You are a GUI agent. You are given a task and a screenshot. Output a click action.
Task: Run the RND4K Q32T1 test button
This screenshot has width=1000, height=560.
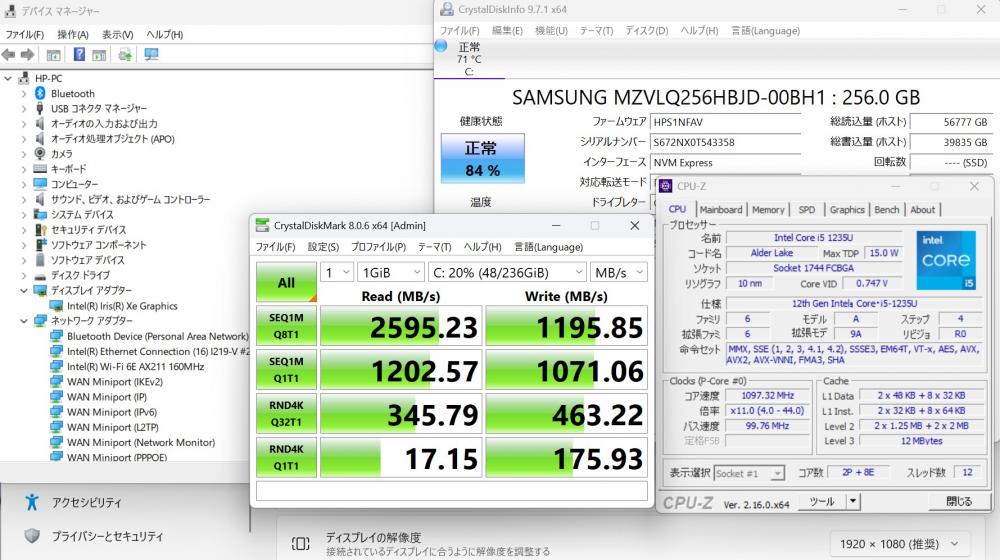coord(286,414)
